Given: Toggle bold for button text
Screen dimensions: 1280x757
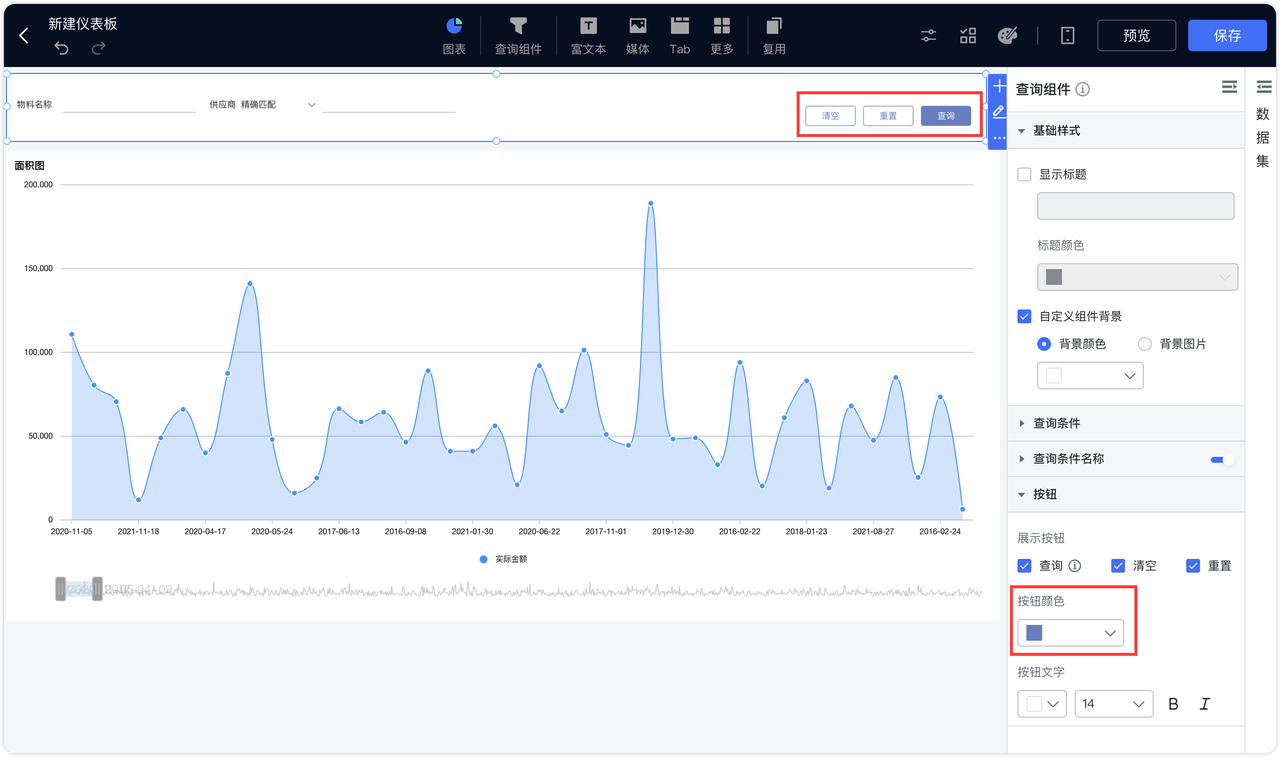Looking at the screenshot, I should [1174, 704].
